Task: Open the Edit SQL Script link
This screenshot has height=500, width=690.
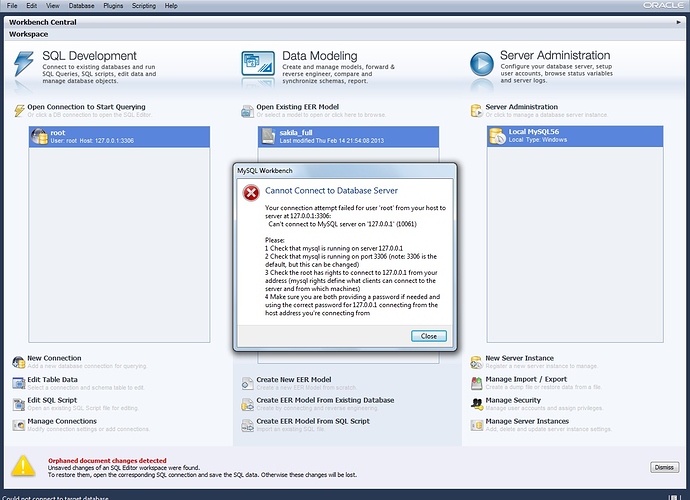Action: [x=52, y=400]
